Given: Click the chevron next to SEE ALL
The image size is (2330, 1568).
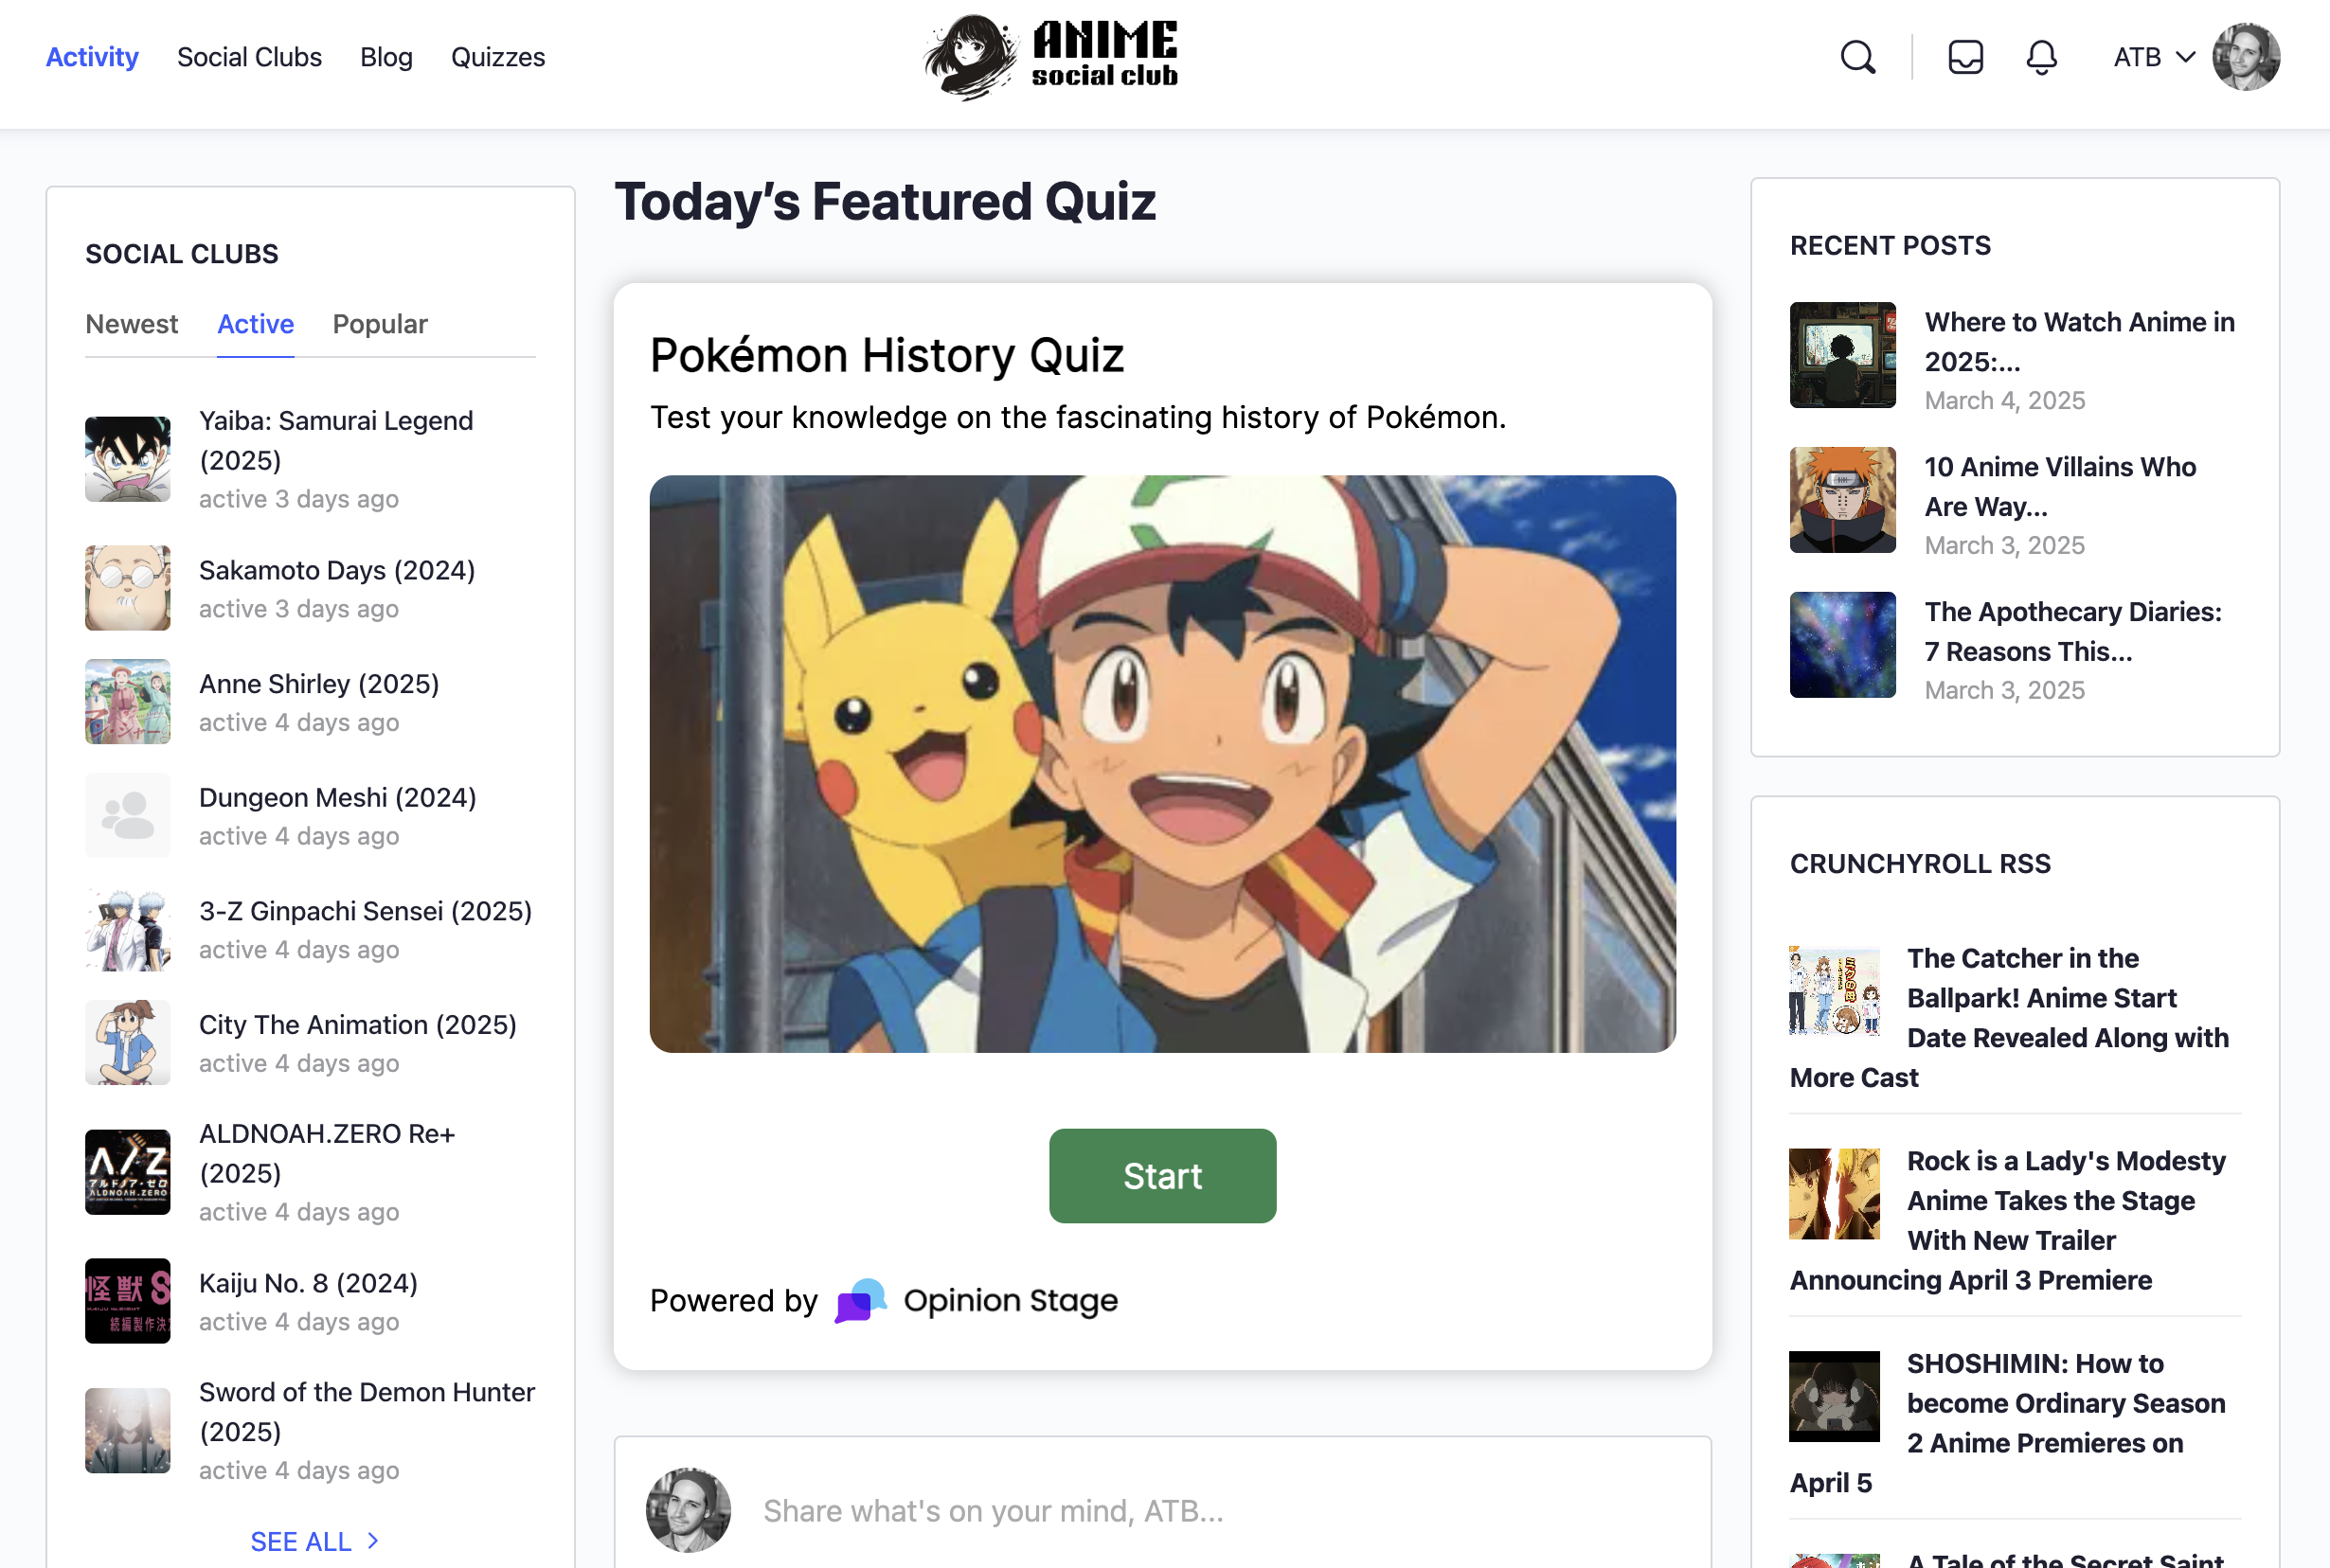Looking at the screenshot, I should coord(372,1541).
